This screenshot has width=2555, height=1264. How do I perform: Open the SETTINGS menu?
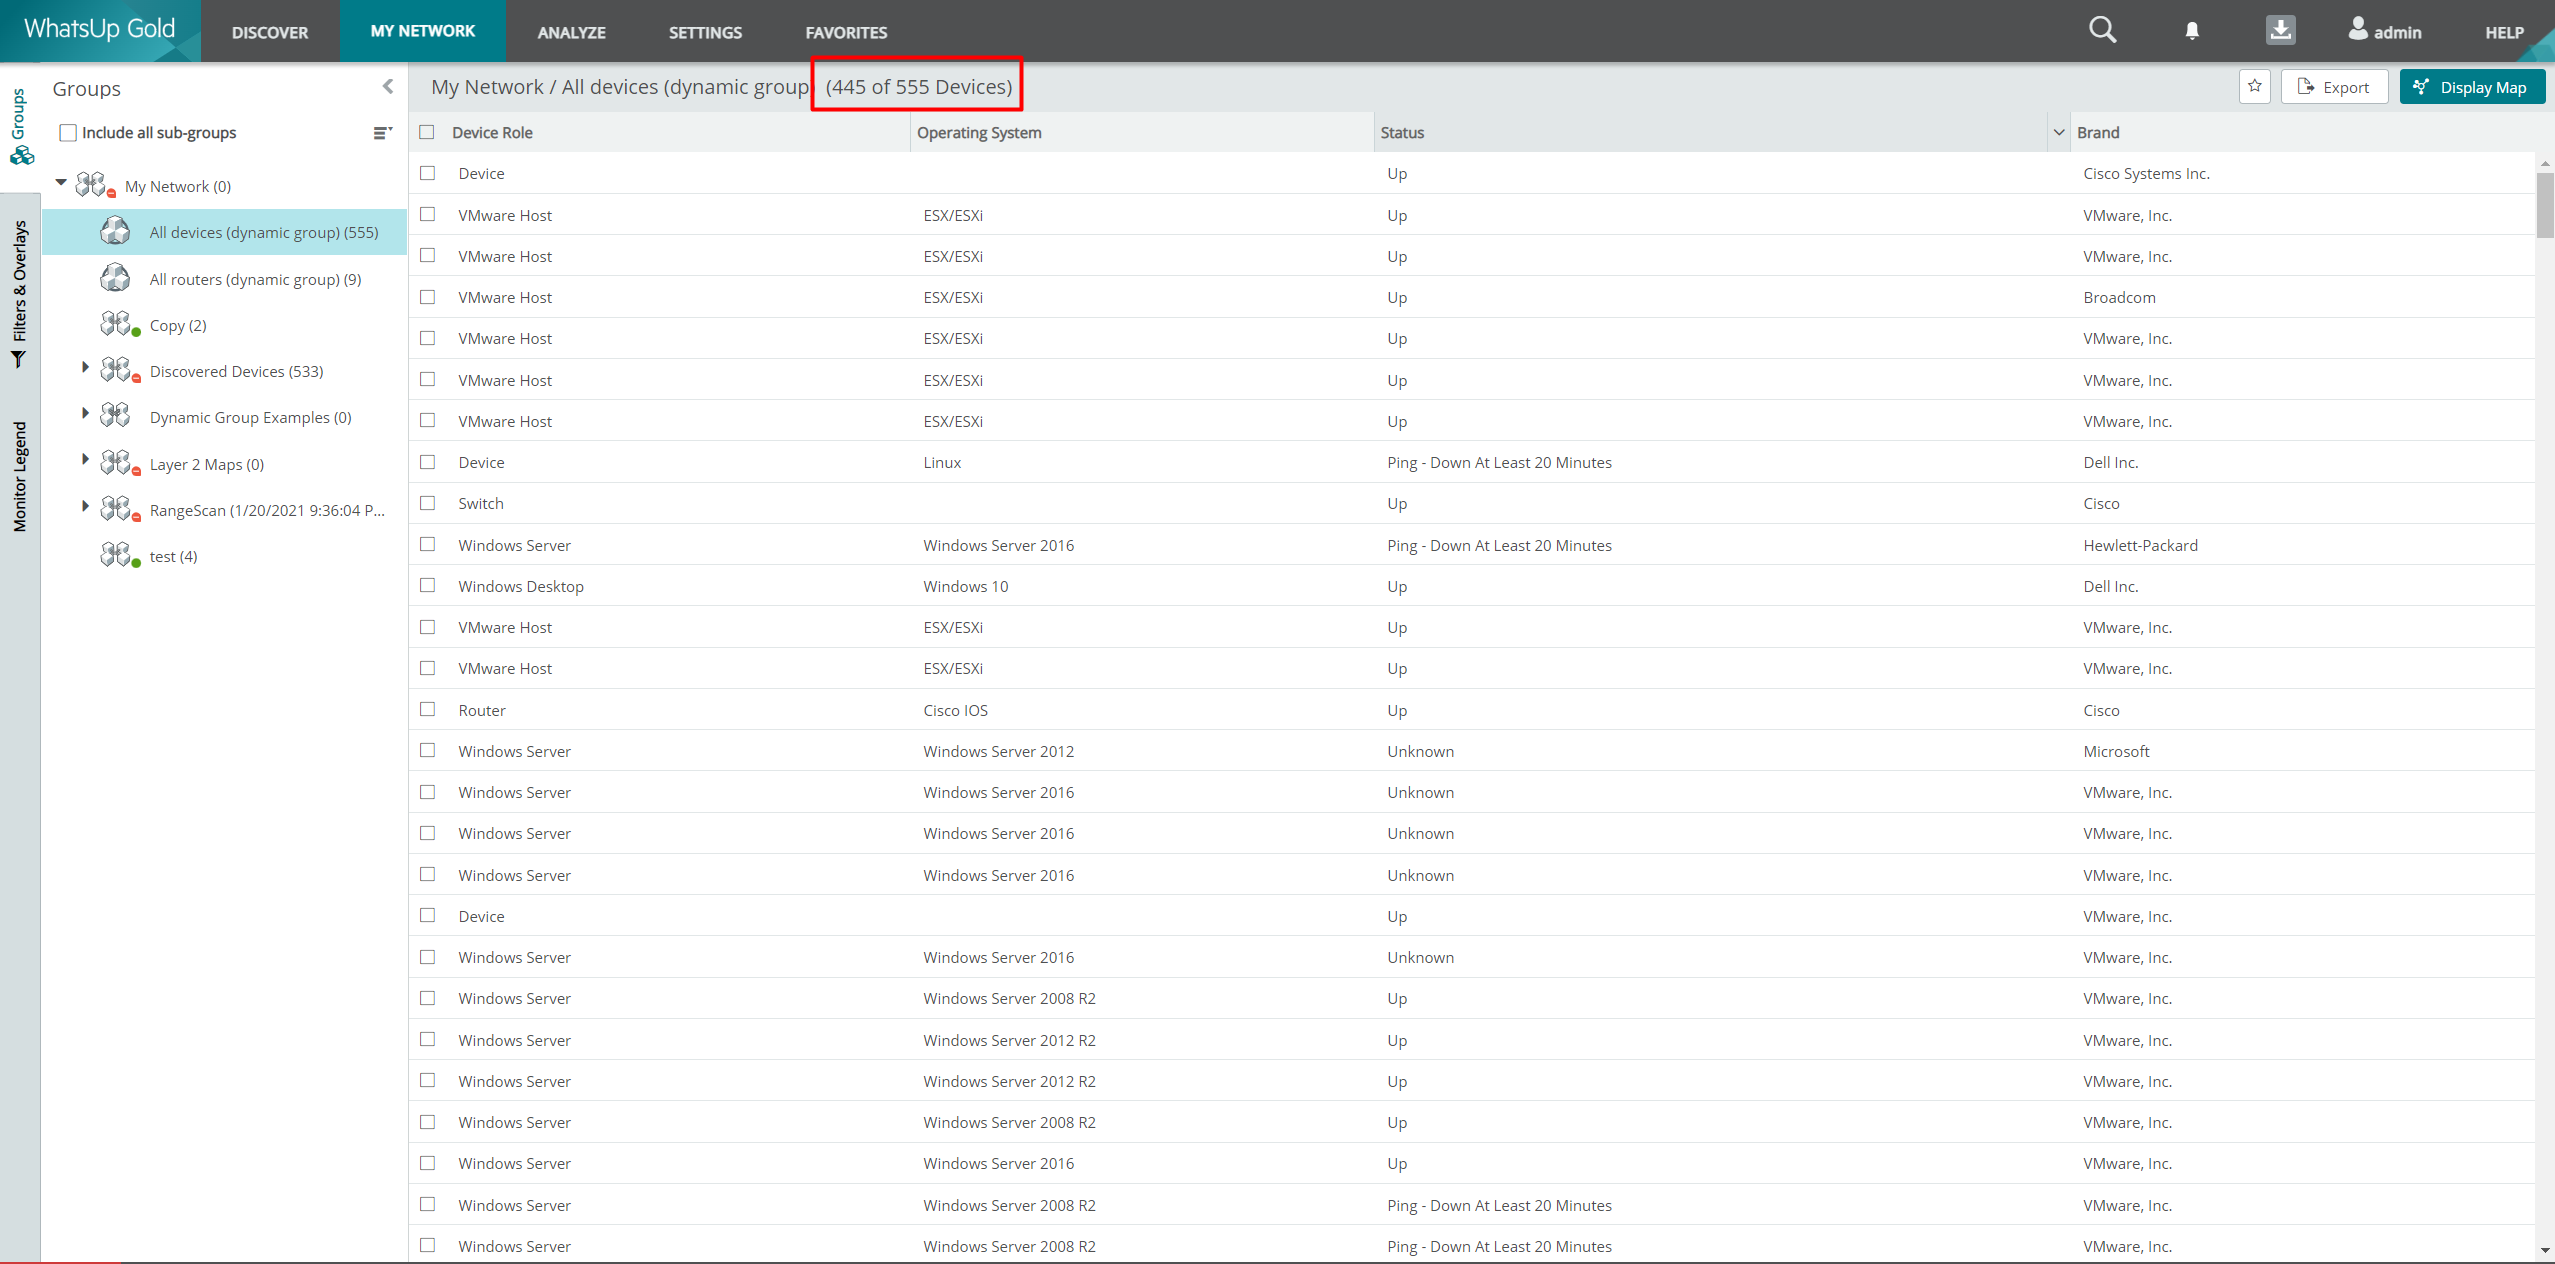click(x=705, y=32)
